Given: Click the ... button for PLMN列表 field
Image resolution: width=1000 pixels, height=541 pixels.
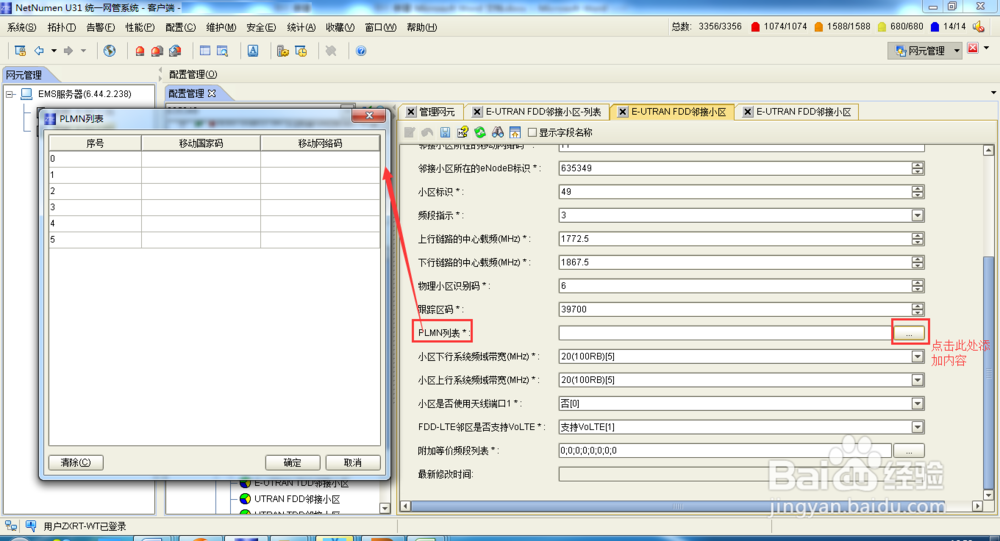Looking at the screenshot, I should (x=909, y=333).
